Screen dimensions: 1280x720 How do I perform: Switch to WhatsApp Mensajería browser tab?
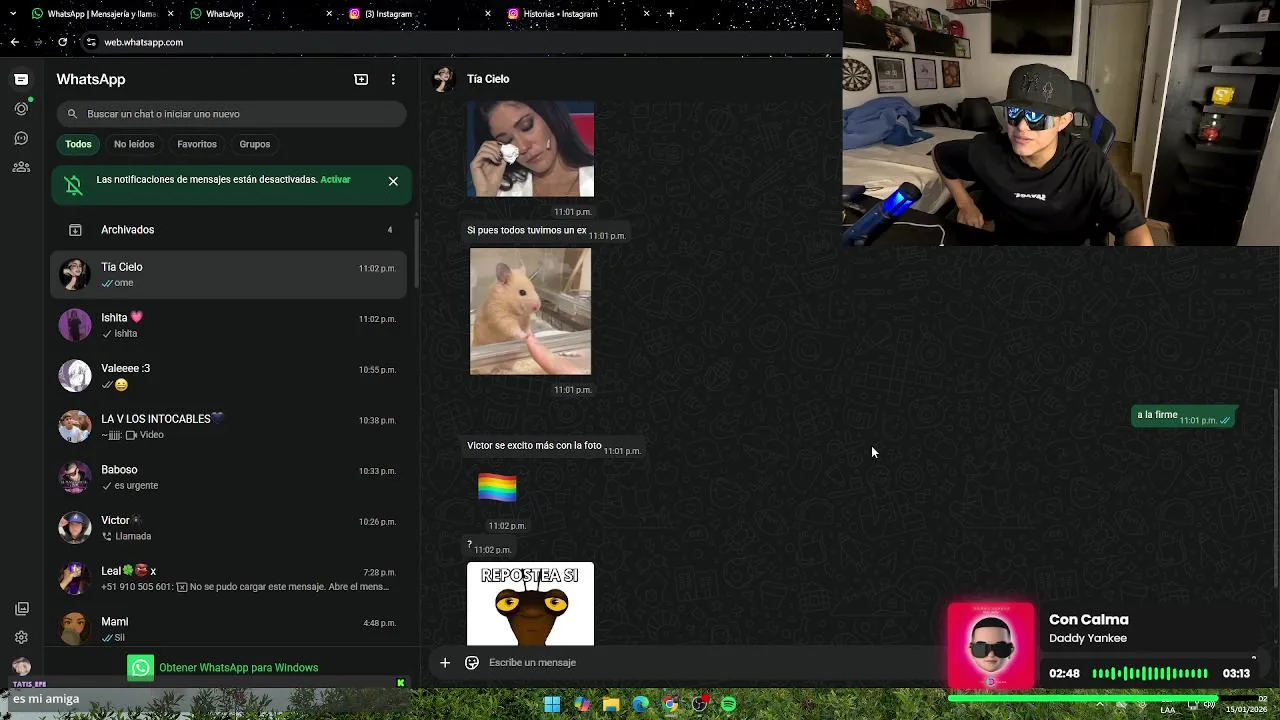(103, 14)
